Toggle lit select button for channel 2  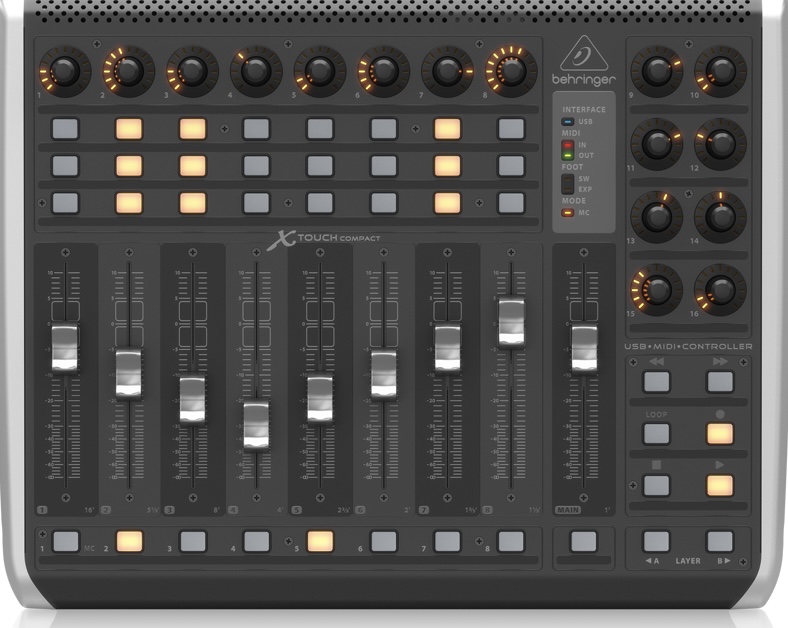tap(129, 541)
